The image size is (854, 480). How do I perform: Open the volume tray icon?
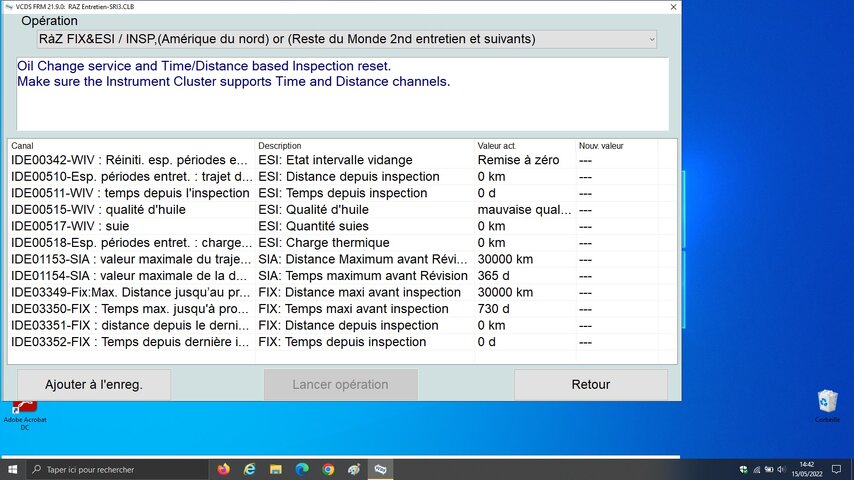tap(782, 470)
